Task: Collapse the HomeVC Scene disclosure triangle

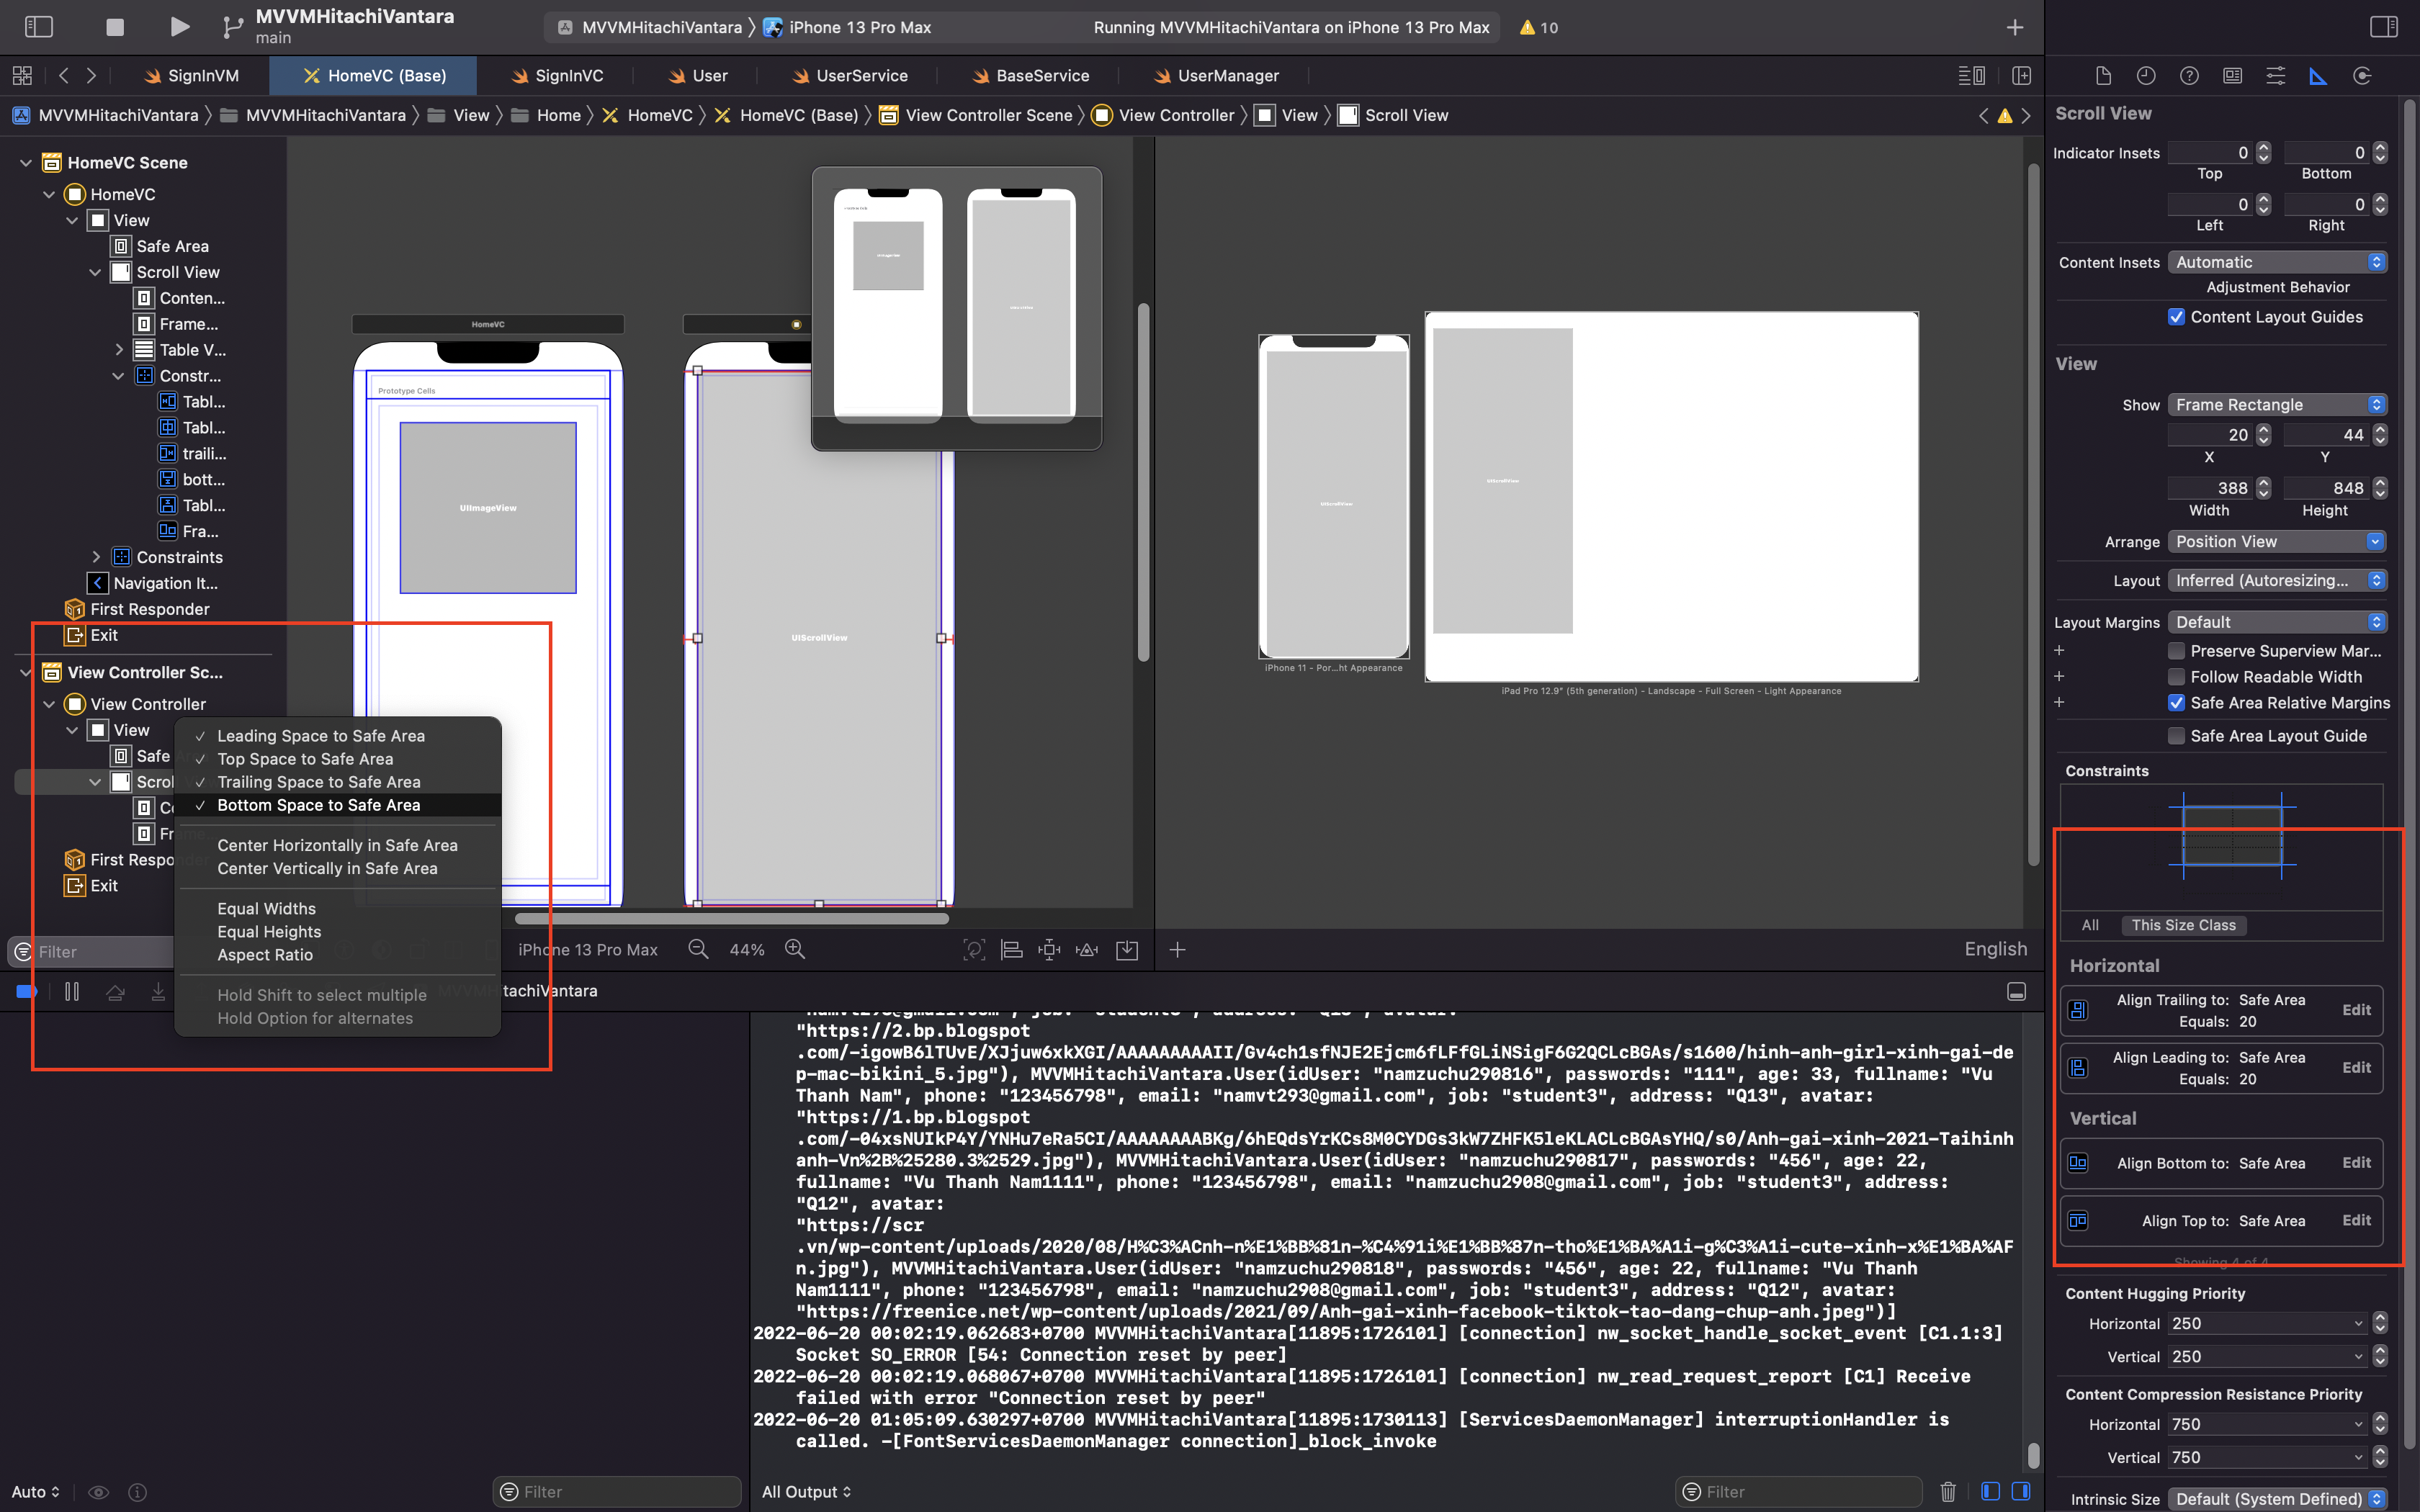Action: click(26, 163)
